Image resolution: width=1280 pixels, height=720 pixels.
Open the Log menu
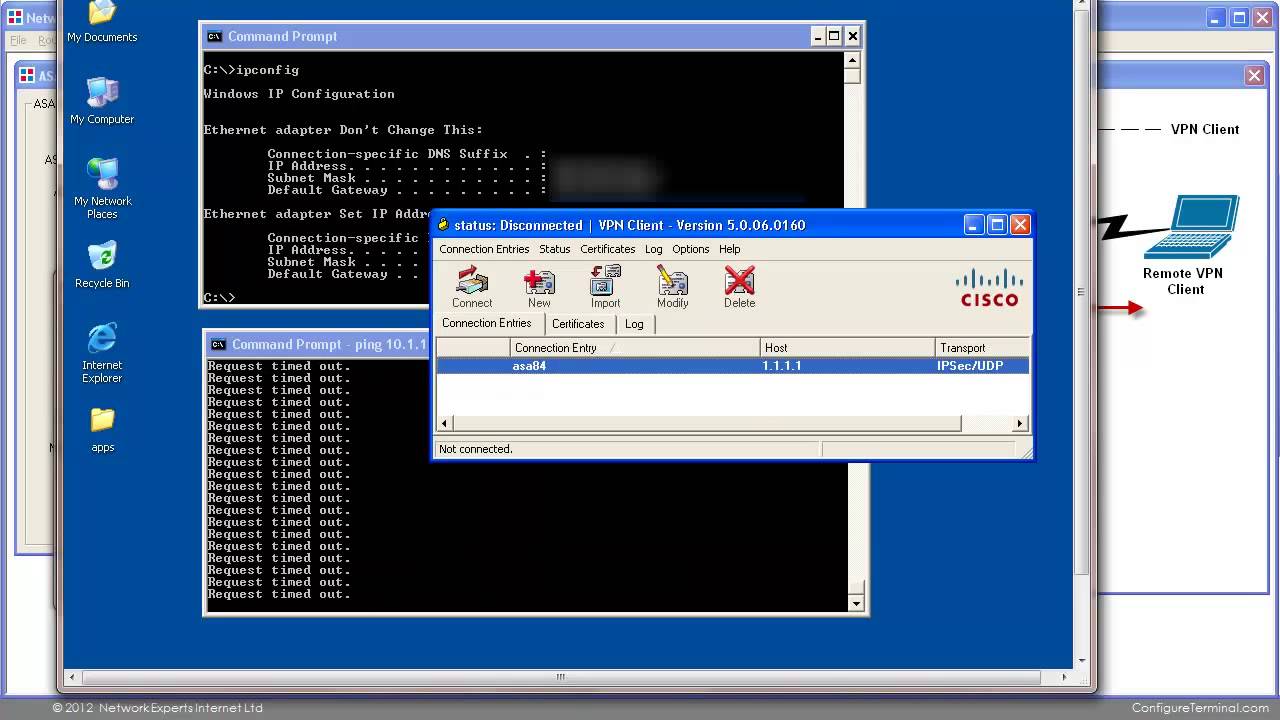click(x=653, y=249)
